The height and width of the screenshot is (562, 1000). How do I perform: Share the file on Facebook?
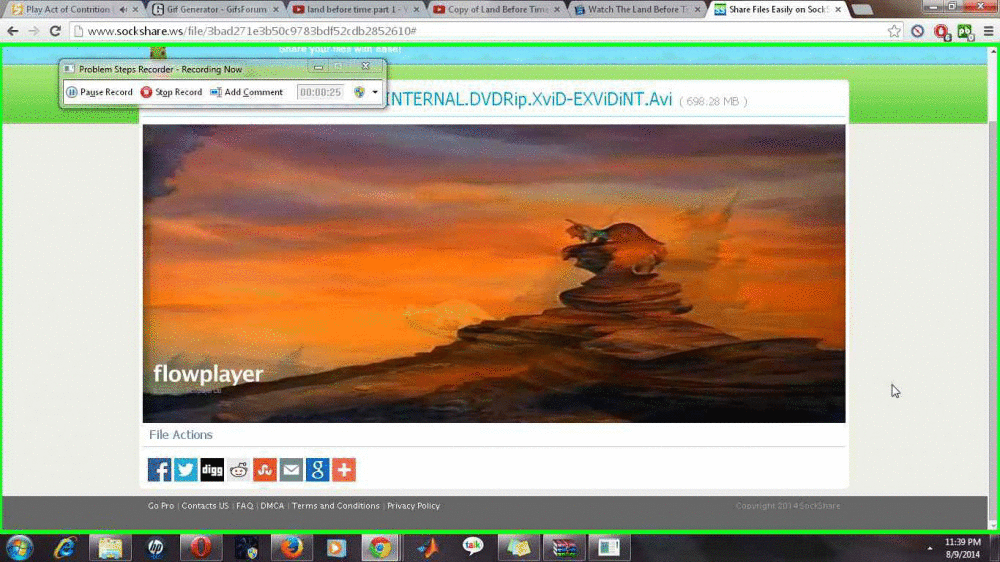(x=159, y=470)
